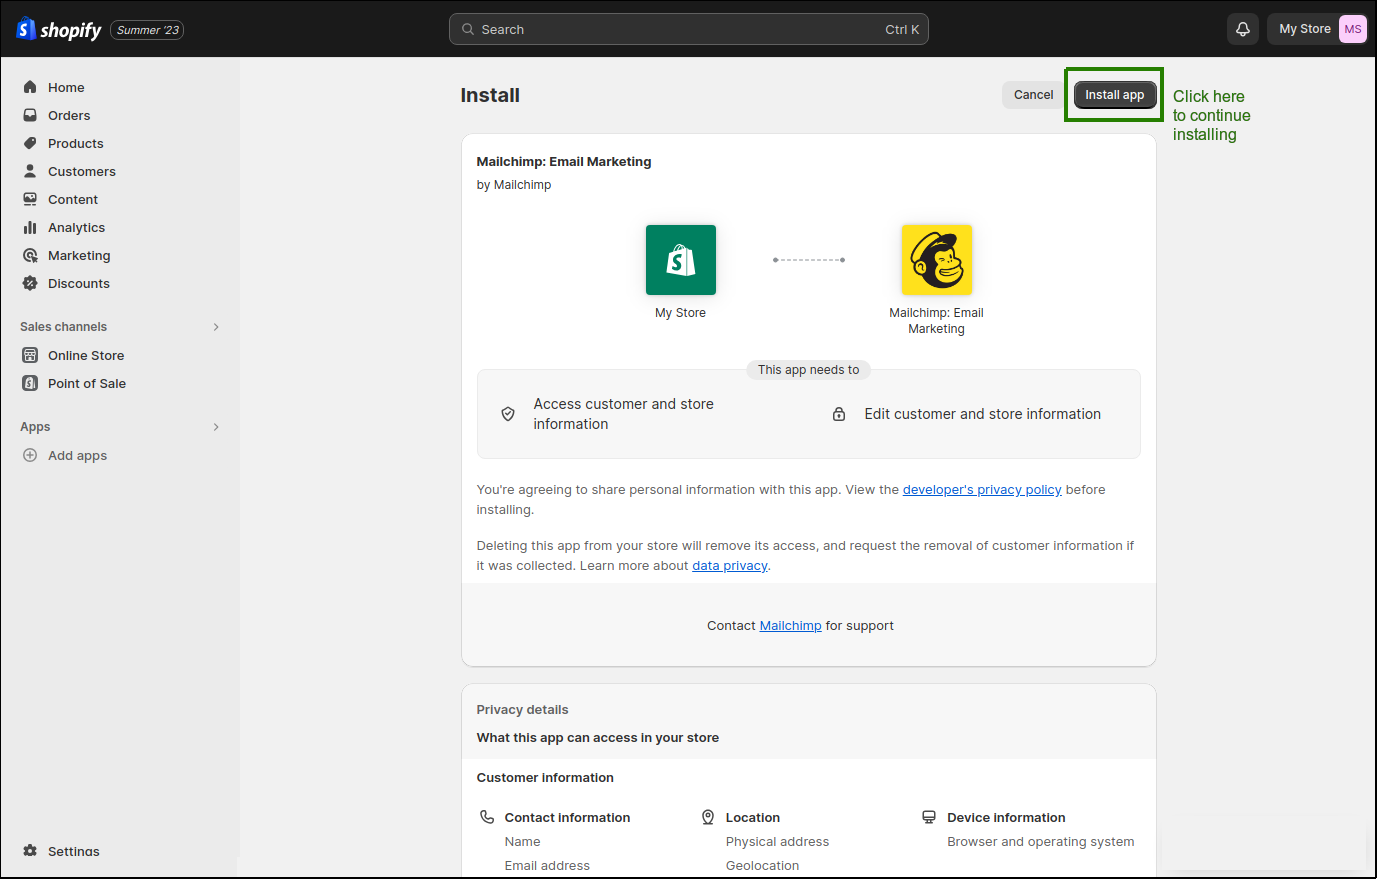
Task: Click the phone icon next to Contact information
Action: (487, 817)
